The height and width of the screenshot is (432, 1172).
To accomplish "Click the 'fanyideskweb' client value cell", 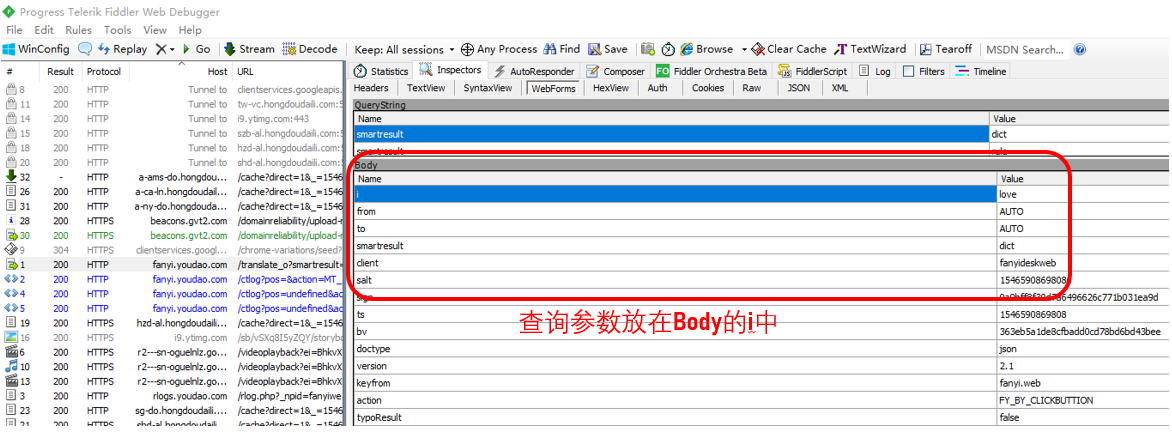I will coord(1084,262).
